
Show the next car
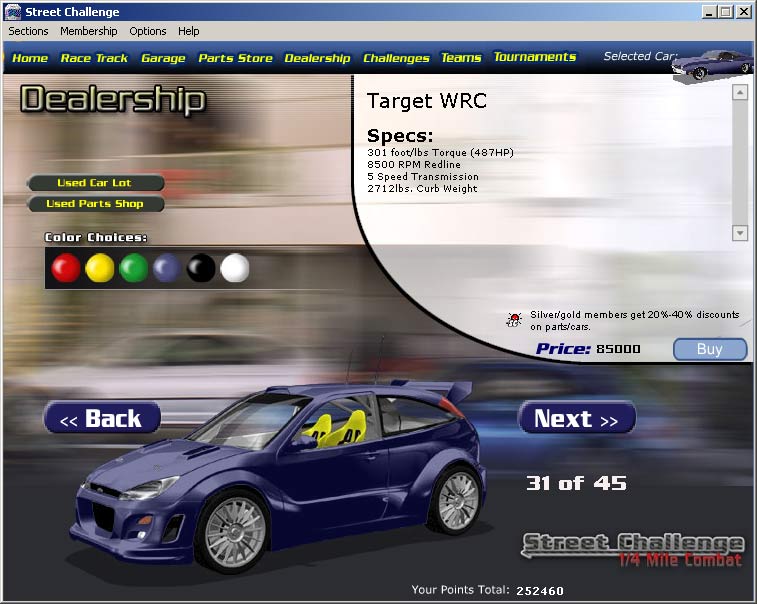(576, 418)
